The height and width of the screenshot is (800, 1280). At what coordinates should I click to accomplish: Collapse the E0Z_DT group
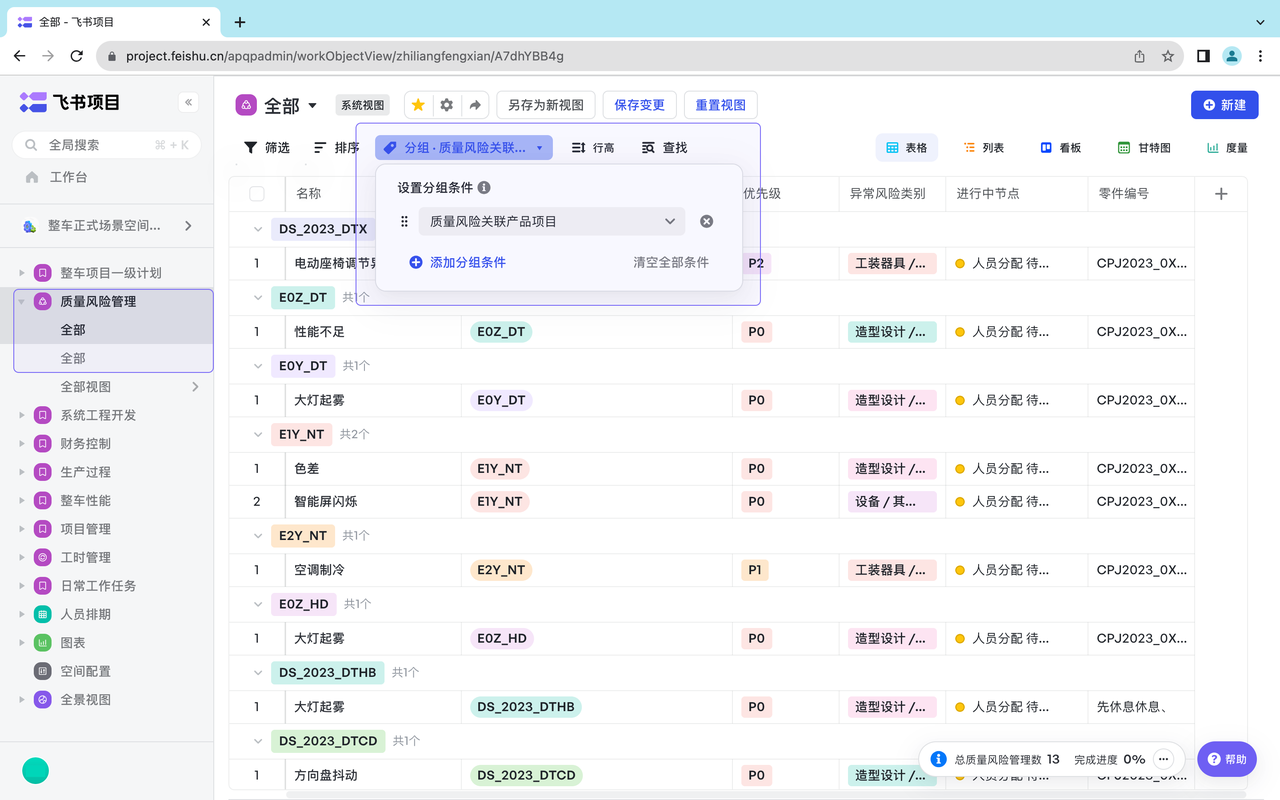click(x=258, y=298)
